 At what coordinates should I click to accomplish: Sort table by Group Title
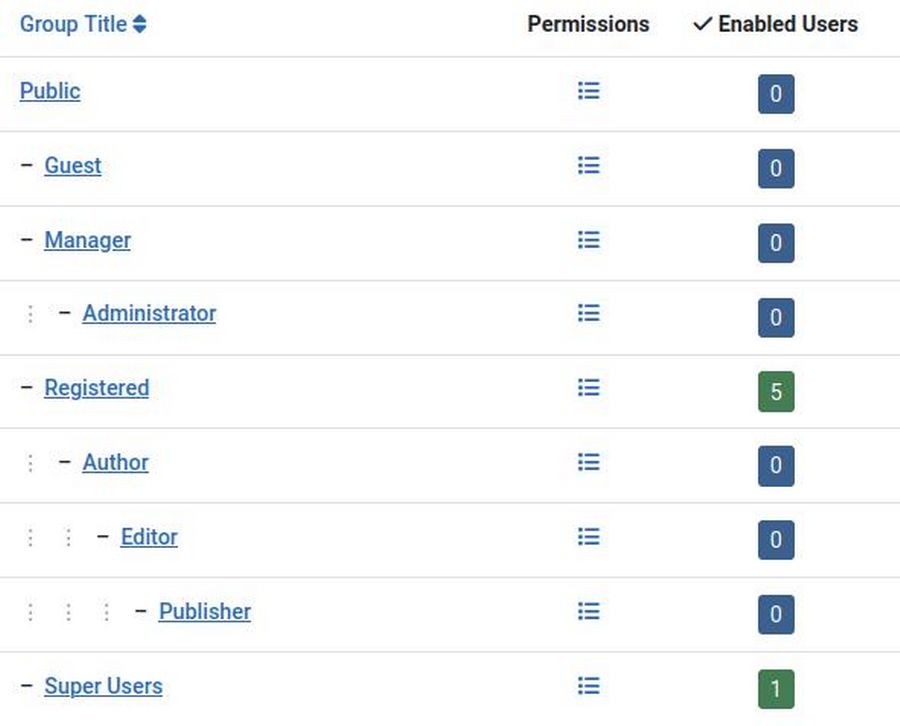pyautogui.click(x=83, y=24)
